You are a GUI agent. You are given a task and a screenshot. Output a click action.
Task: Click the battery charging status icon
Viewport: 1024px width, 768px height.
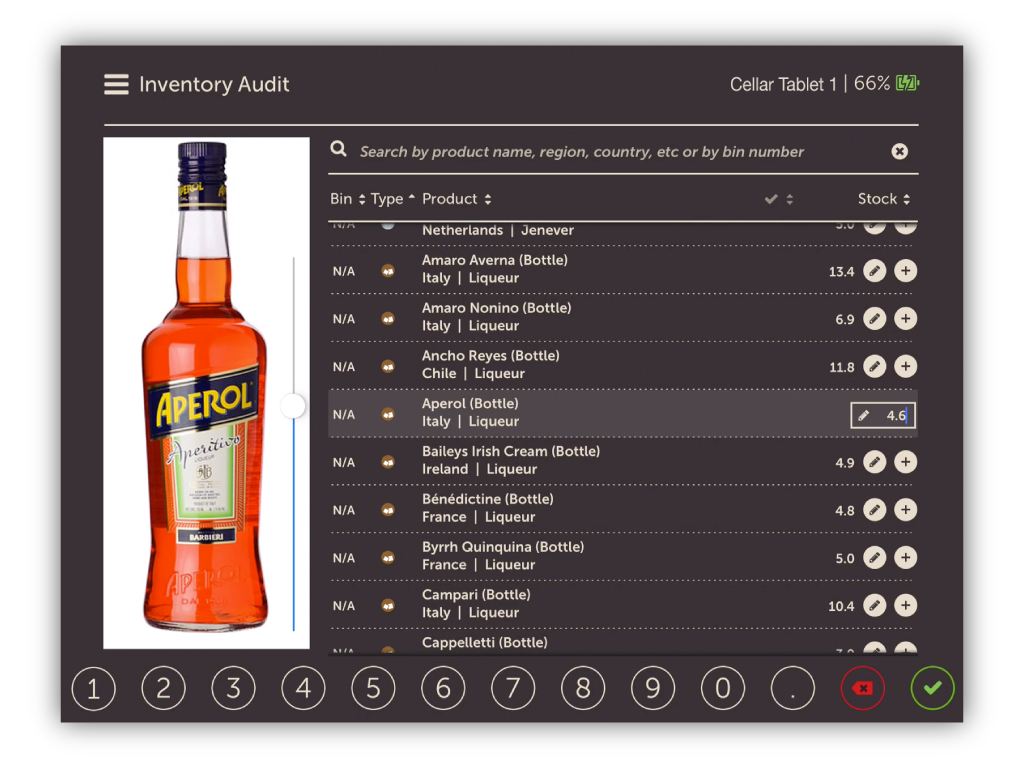908,83
